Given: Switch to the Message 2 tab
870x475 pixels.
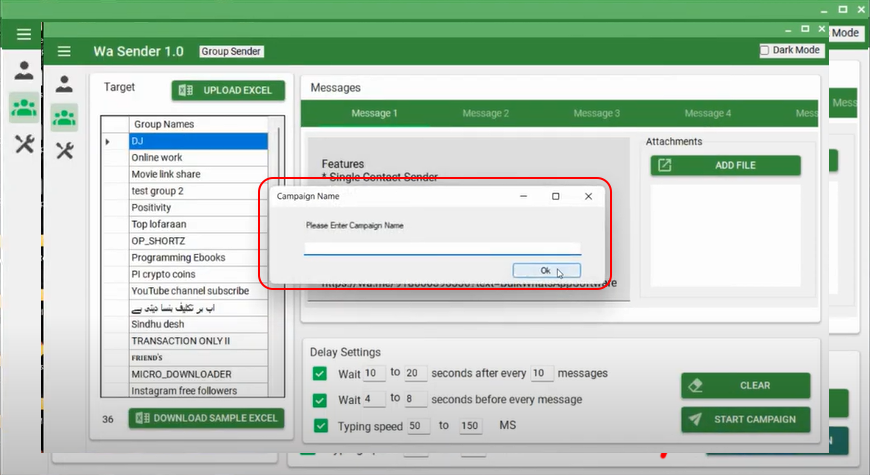Looking at the screenshot, I should [x=485, y=113].
